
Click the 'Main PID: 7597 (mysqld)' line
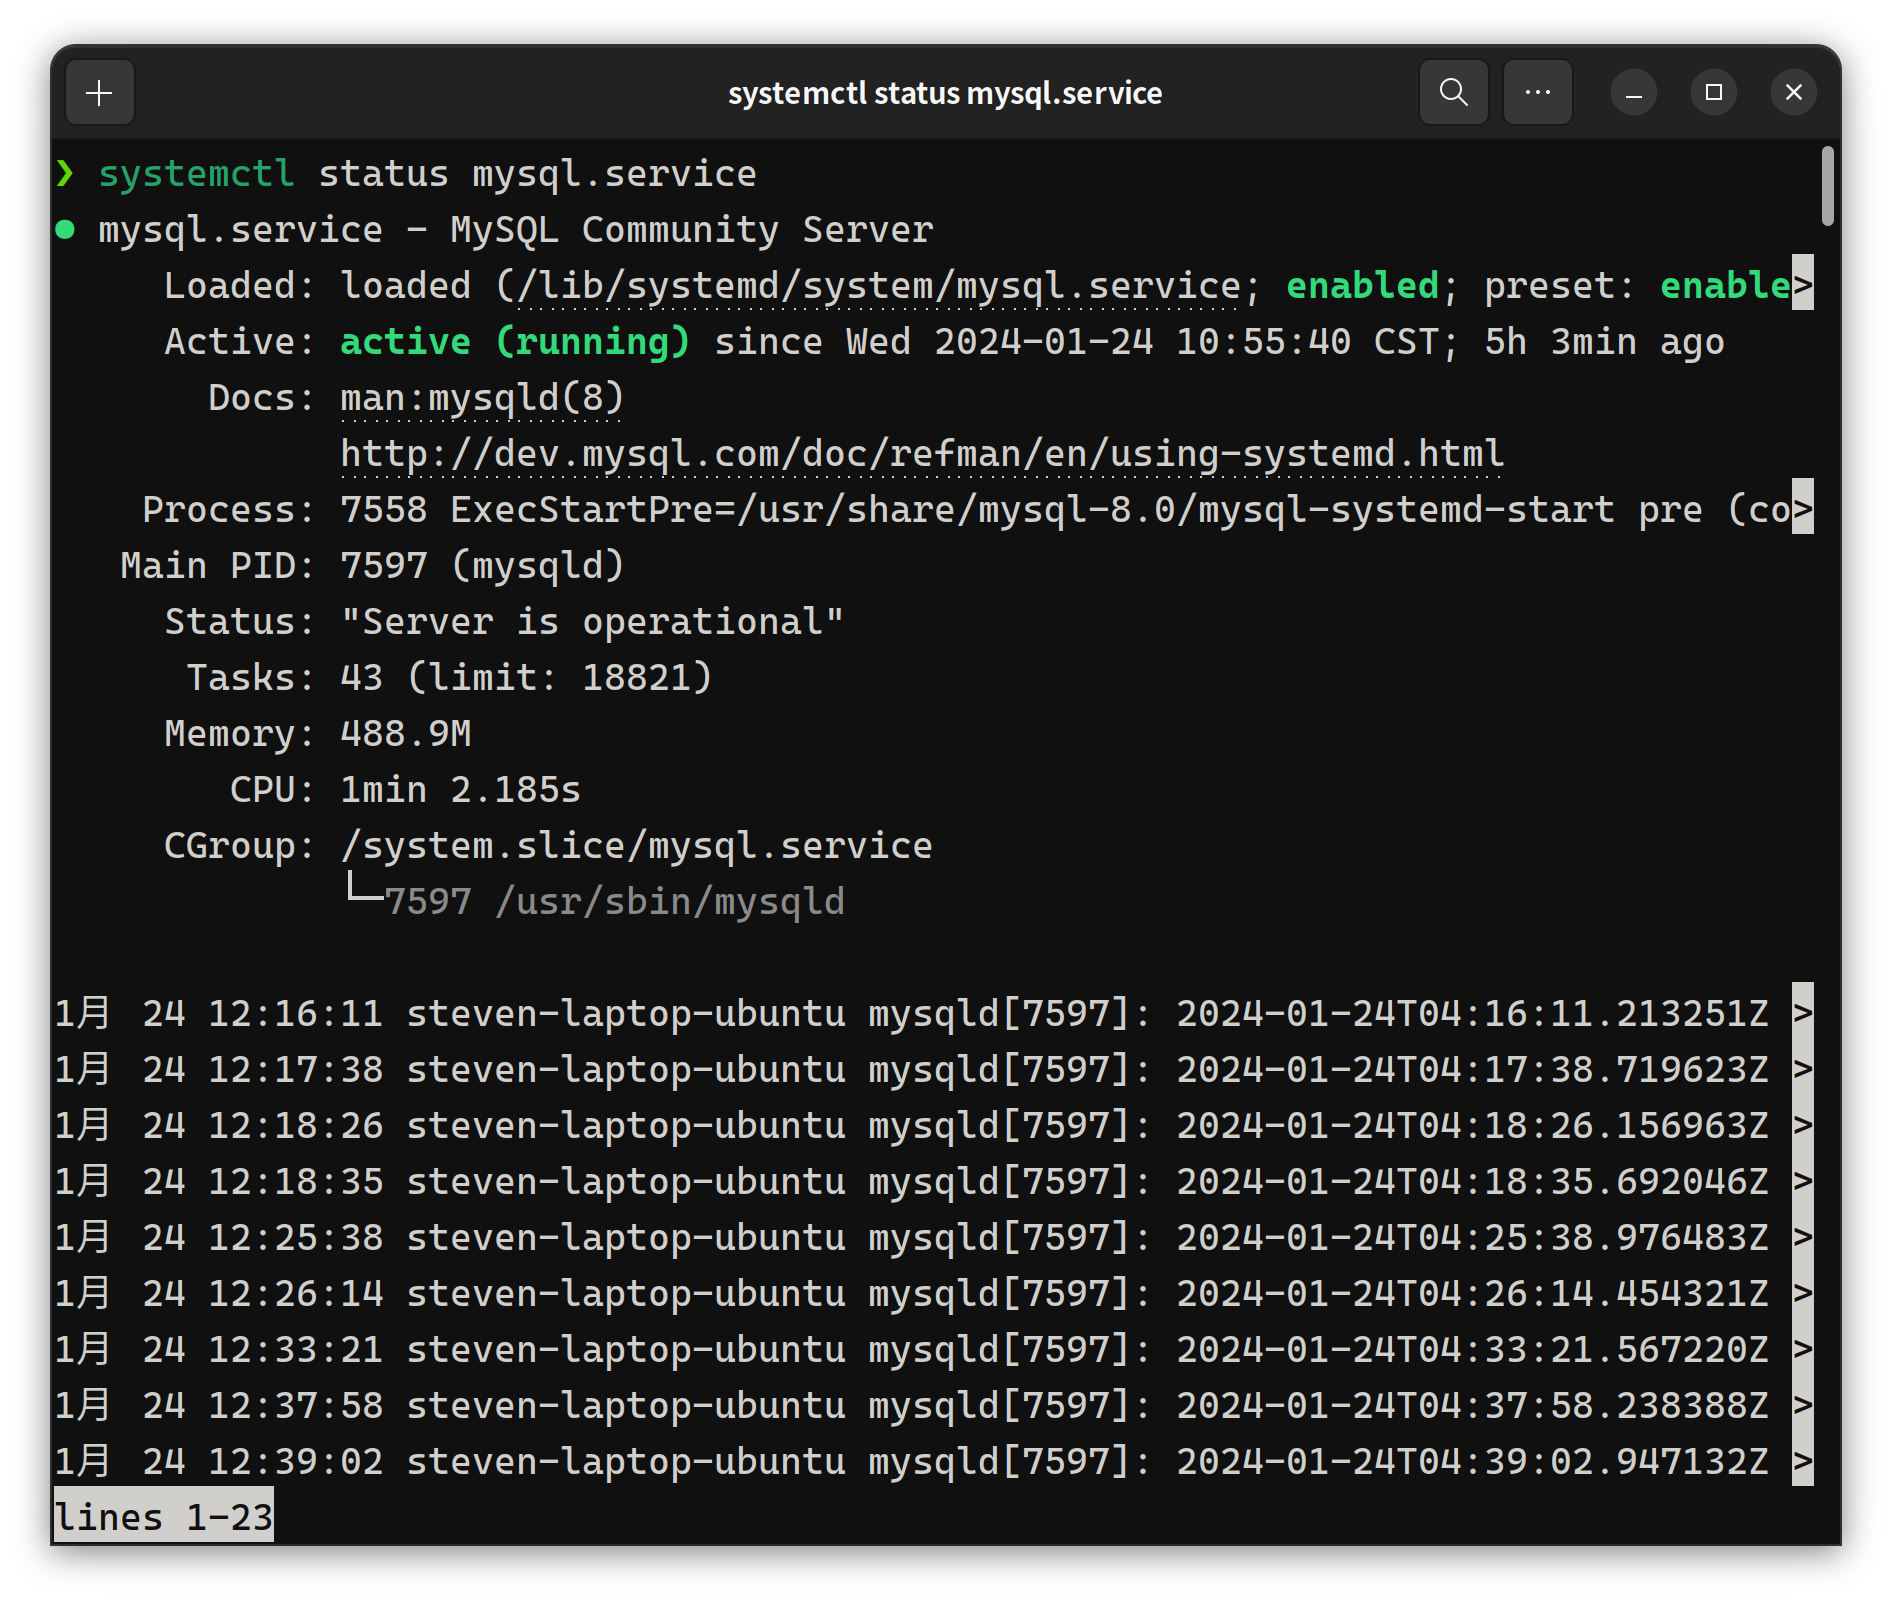pyautogui.click(x=372, y=566)
